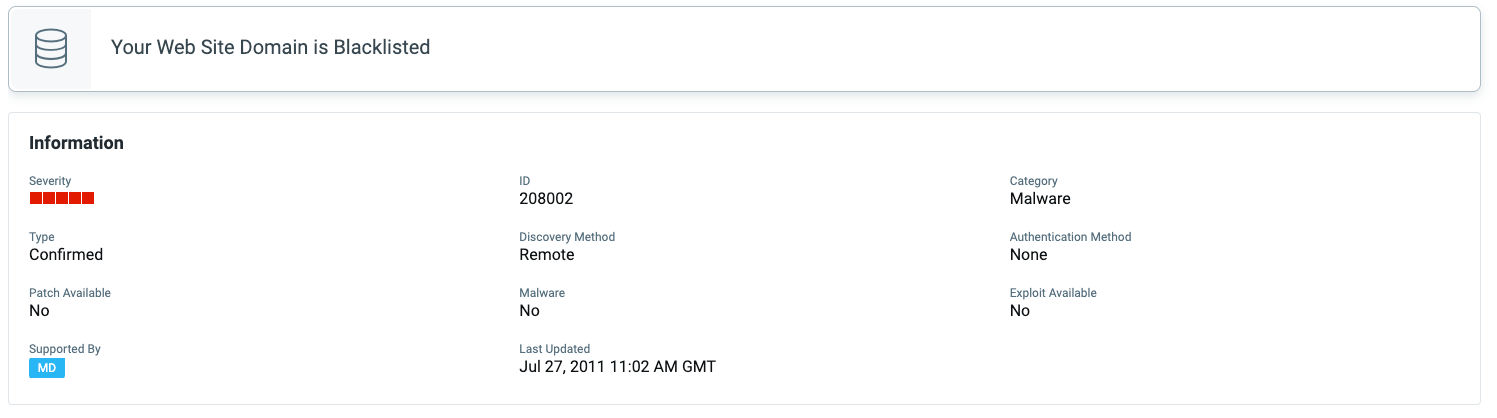This screenshot has height=418, width=1497.
Task: Select the 'Your Web Site Domain is Blacklisted' title
Action: [270, 47]
